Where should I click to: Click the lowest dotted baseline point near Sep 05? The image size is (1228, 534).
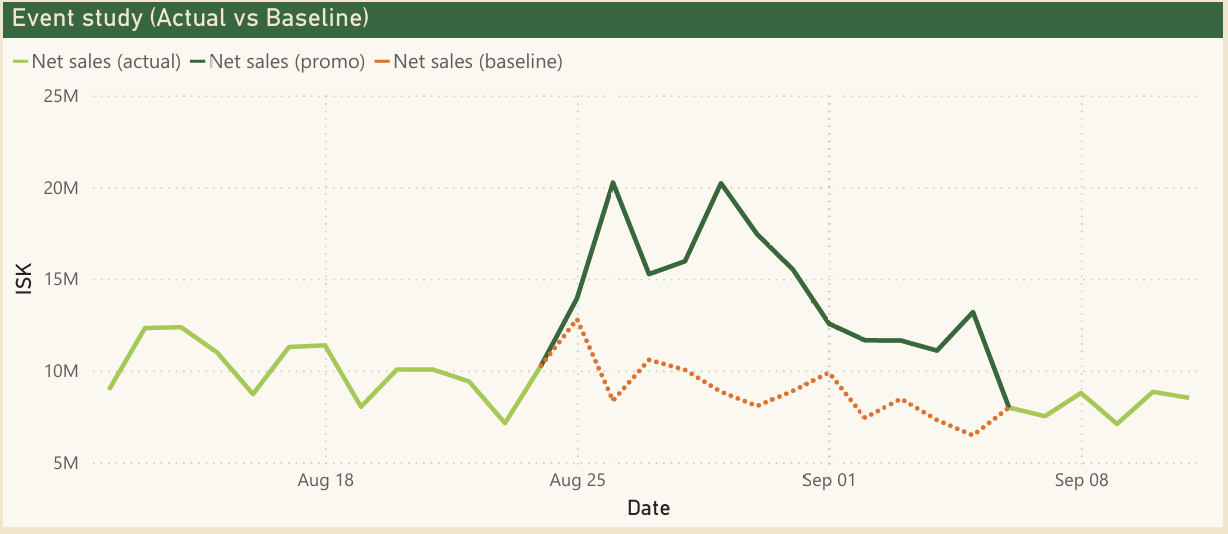click(972, 435)
